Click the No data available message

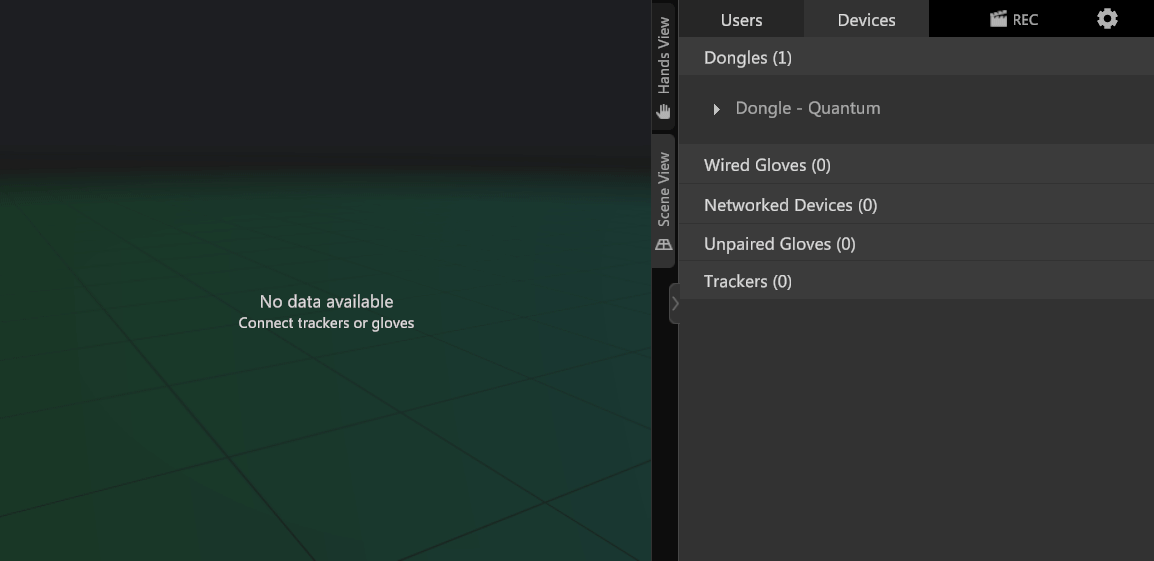326,302
